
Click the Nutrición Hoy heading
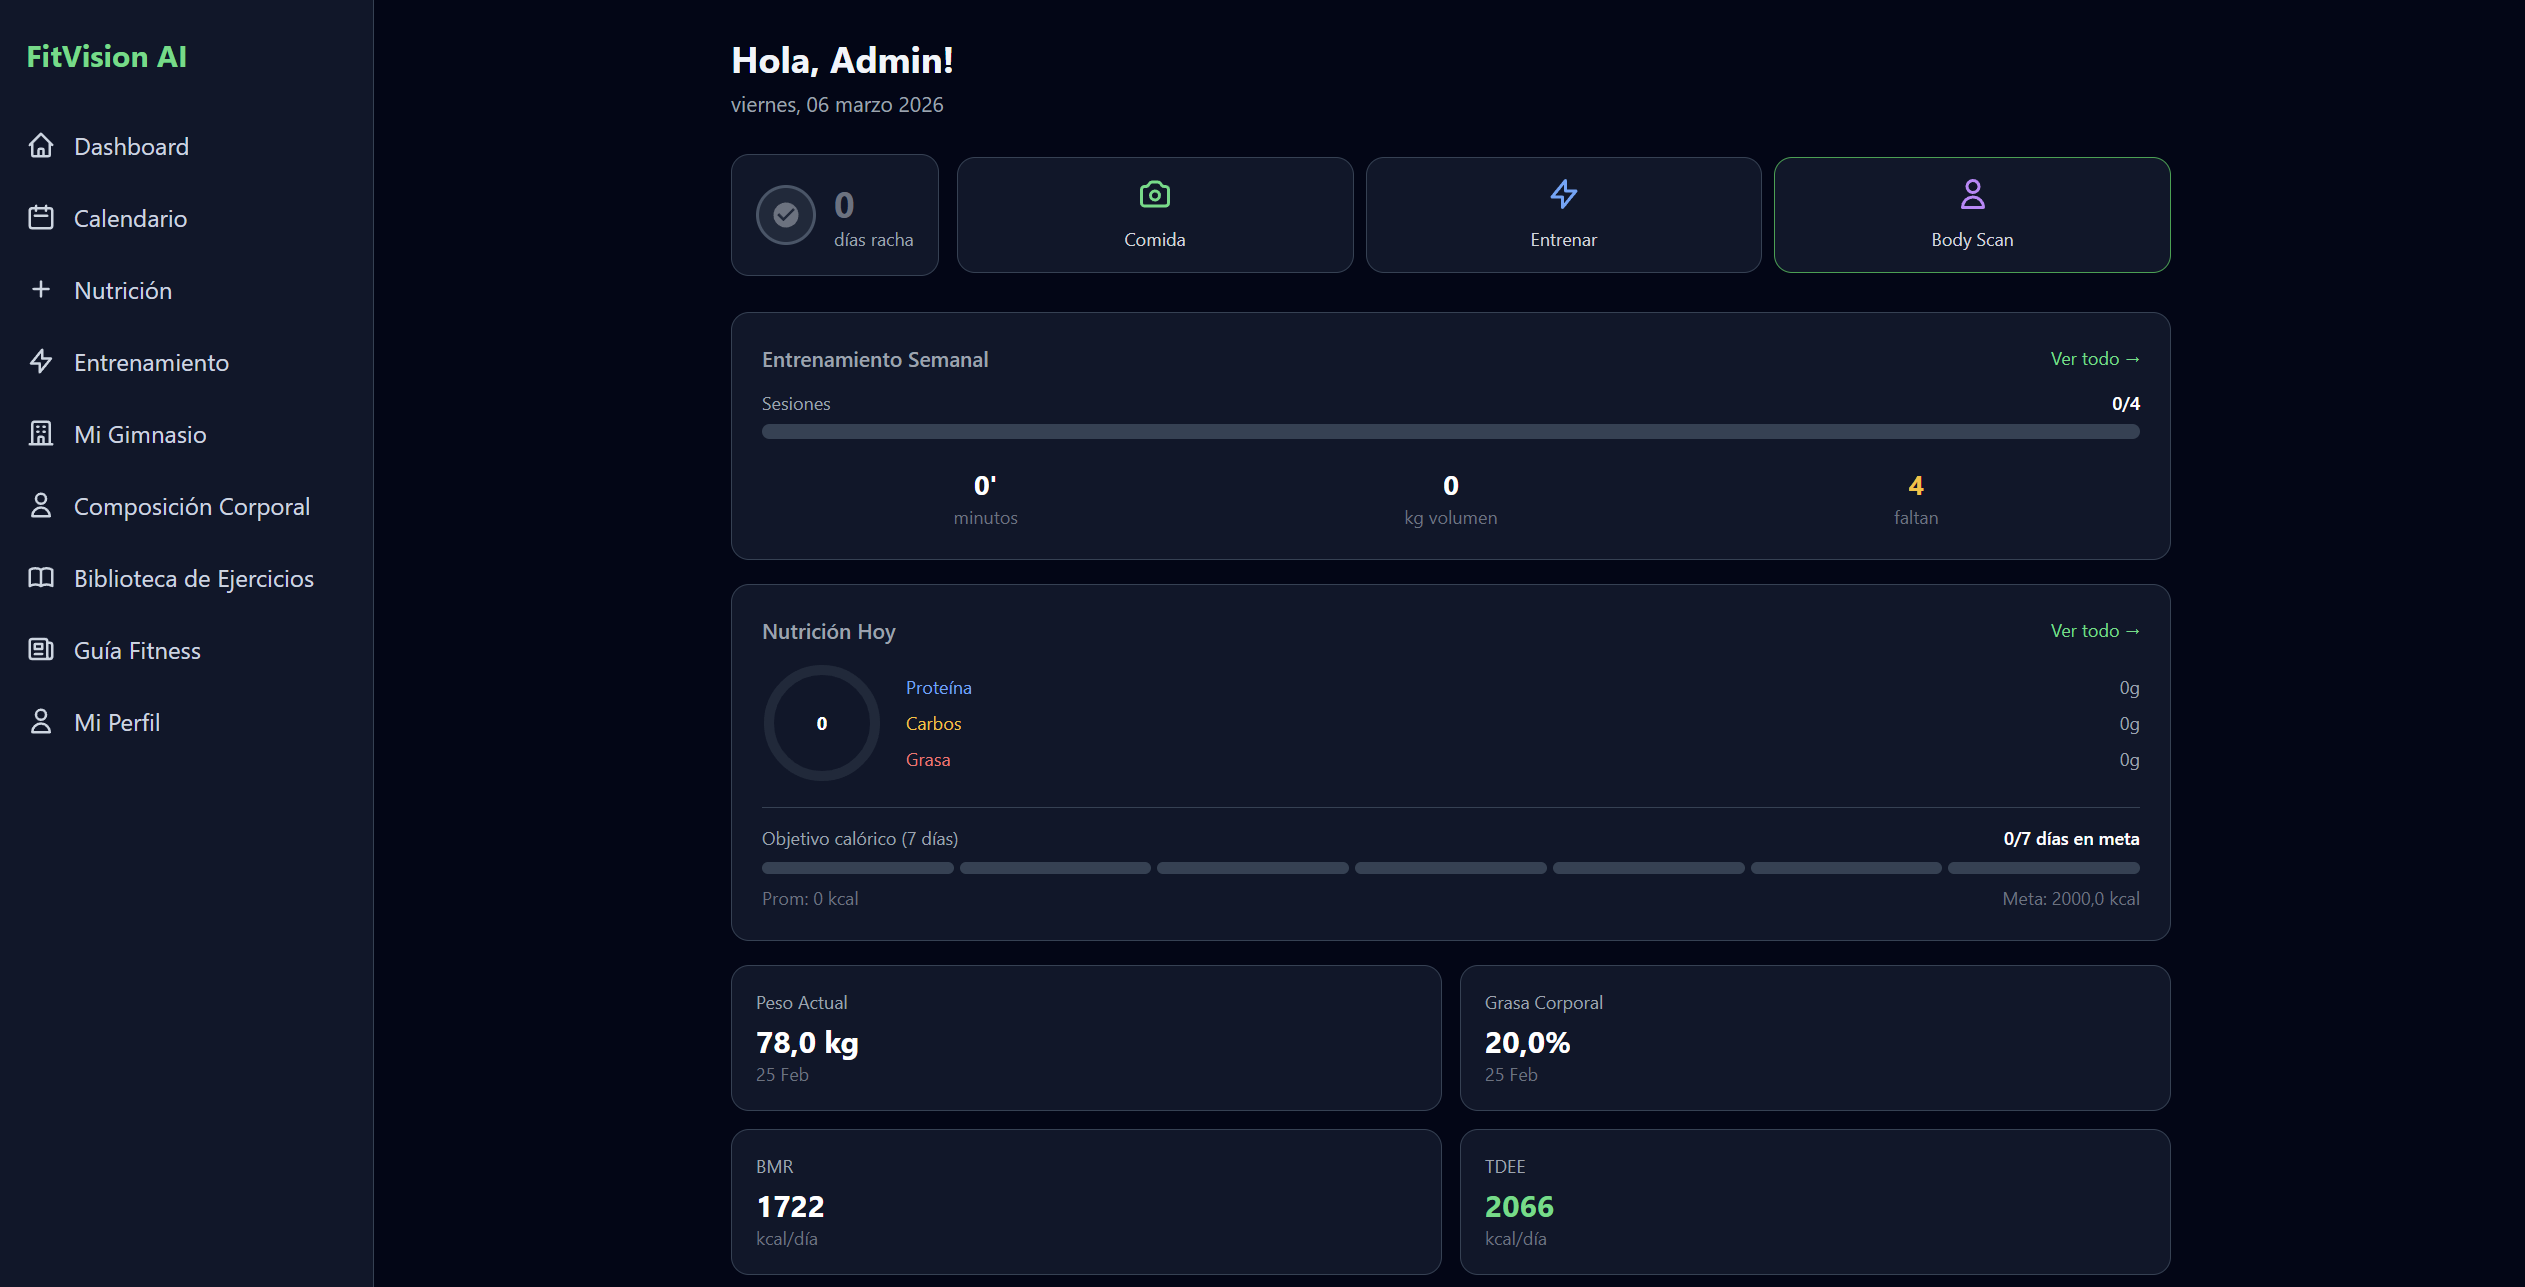pyautogui.click(x=829, y=632)
